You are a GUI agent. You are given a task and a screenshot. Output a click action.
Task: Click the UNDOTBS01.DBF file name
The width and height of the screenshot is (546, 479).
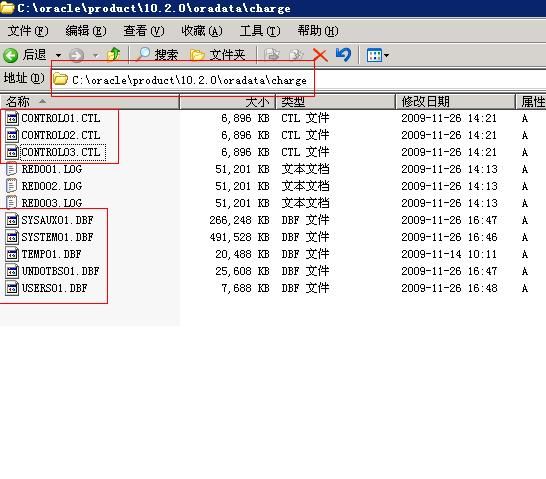[x=61, y=271]
